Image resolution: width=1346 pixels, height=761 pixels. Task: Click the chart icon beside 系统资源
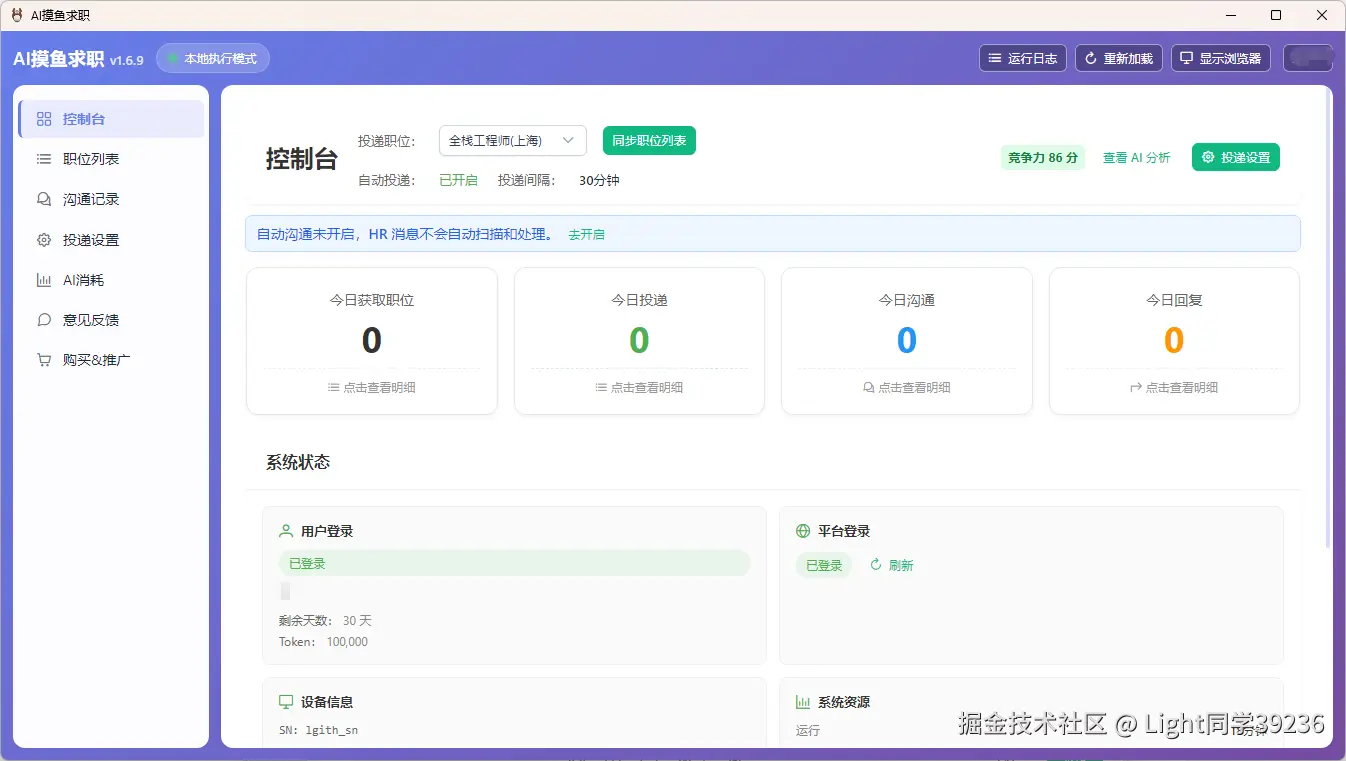tap(803, 702)
